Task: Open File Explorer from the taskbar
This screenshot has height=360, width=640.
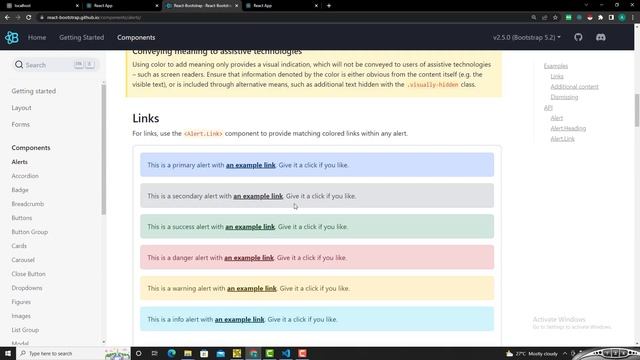Action: (188, 353)
